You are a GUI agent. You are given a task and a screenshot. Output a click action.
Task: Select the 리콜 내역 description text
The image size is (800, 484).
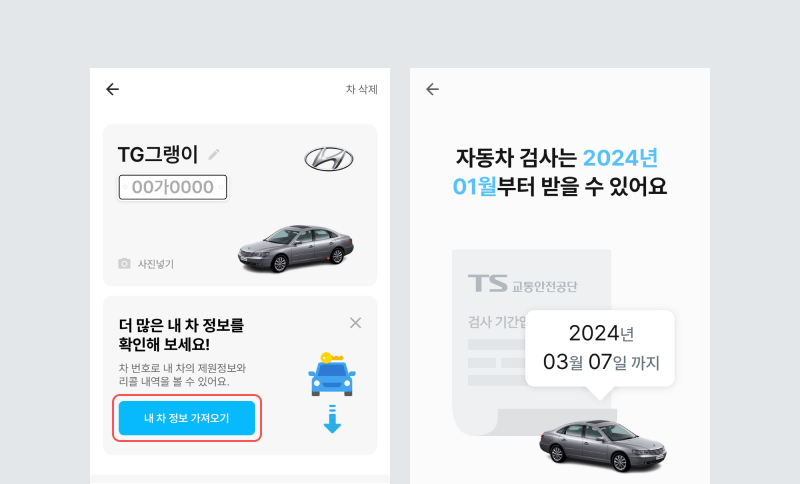[182, 374]
